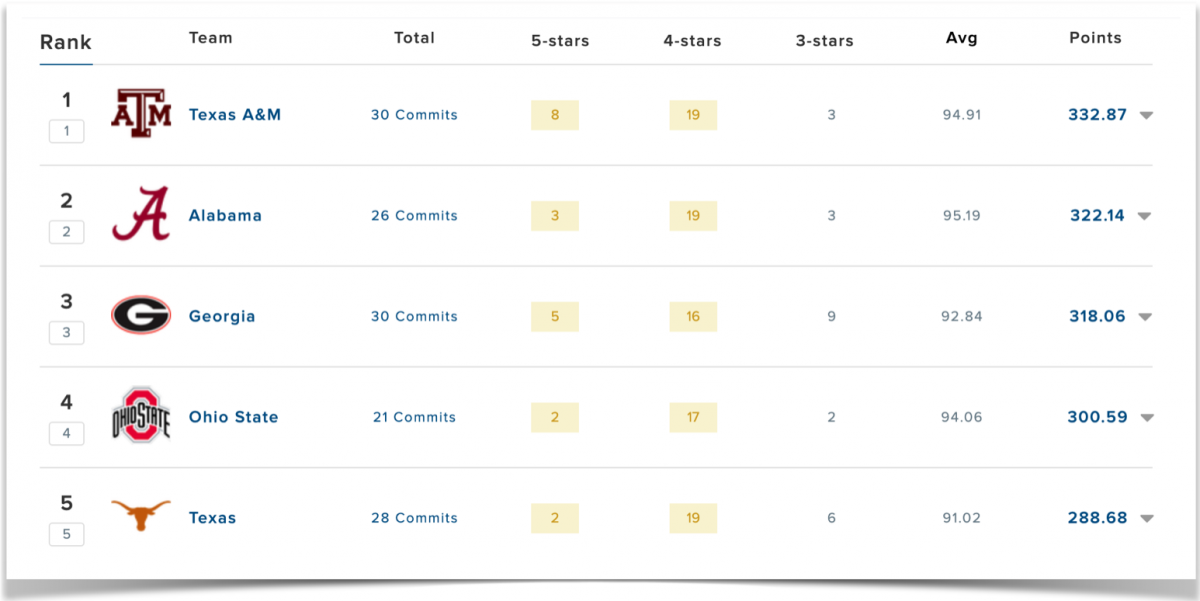Select the Rank column header tab
The width and height of the screenshot is (1200, 601).
click(66, 43)
